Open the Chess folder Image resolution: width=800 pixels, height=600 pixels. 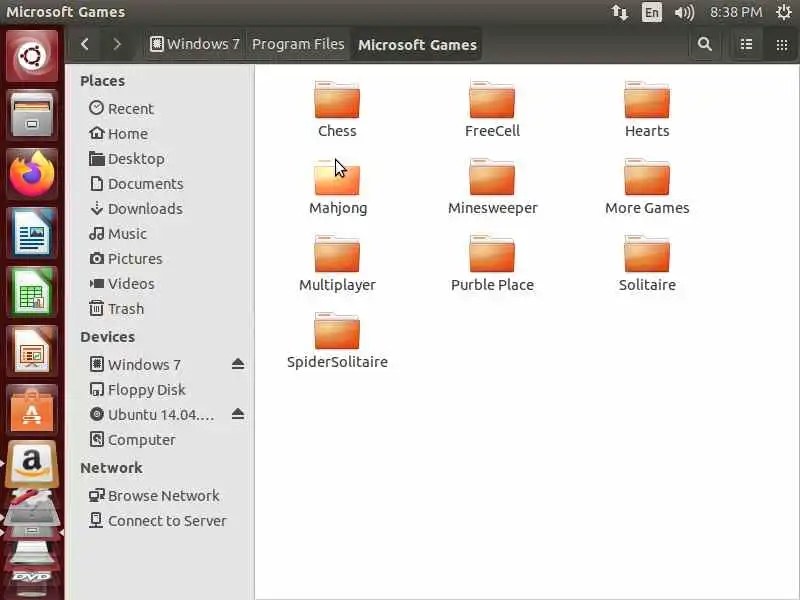point(337,109)
